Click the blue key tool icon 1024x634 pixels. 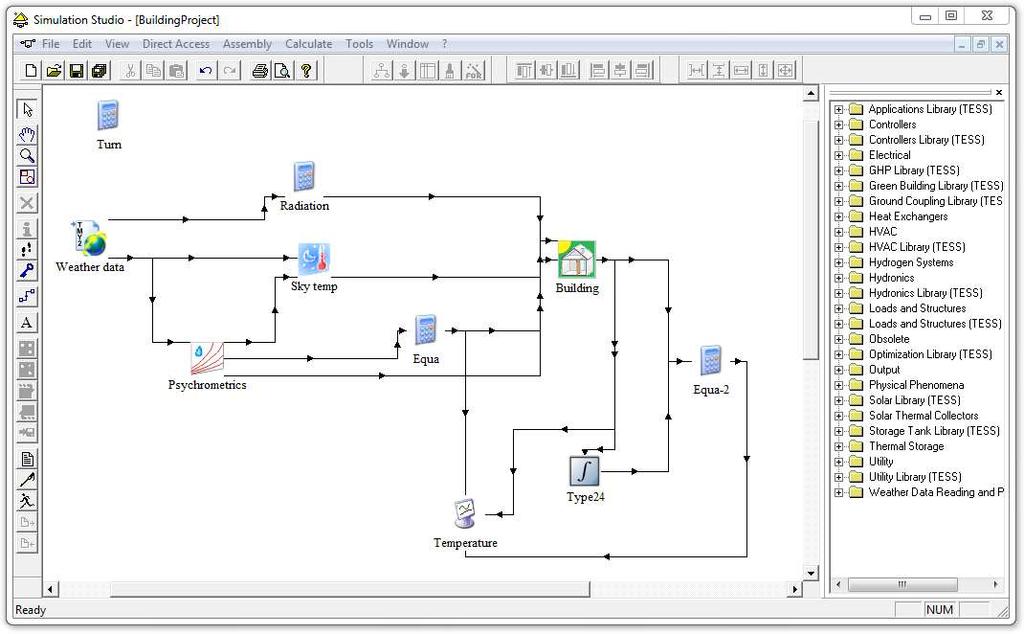point(27,270)
